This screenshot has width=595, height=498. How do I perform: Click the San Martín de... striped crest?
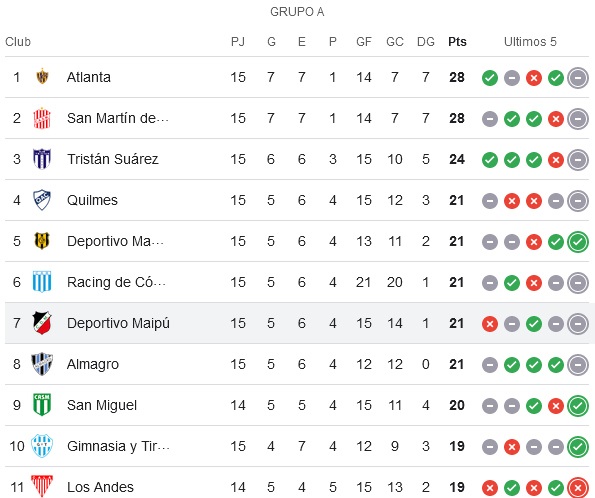tap(42, 118)
